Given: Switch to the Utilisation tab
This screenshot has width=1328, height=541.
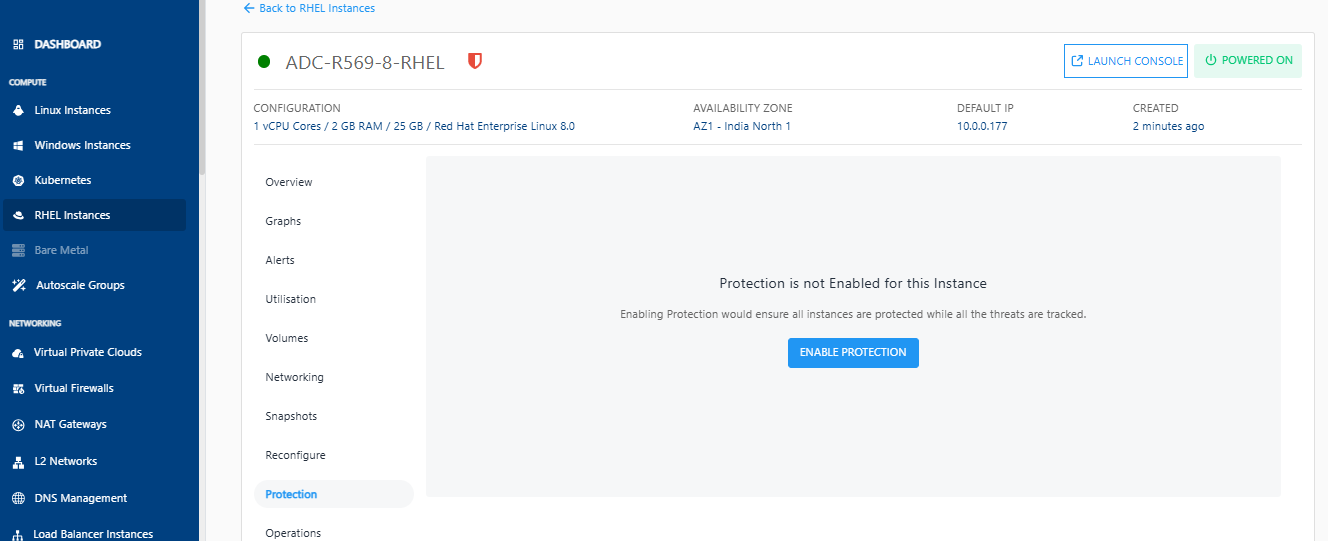Looking at the screenshot, I should click(x=290, y=299).
